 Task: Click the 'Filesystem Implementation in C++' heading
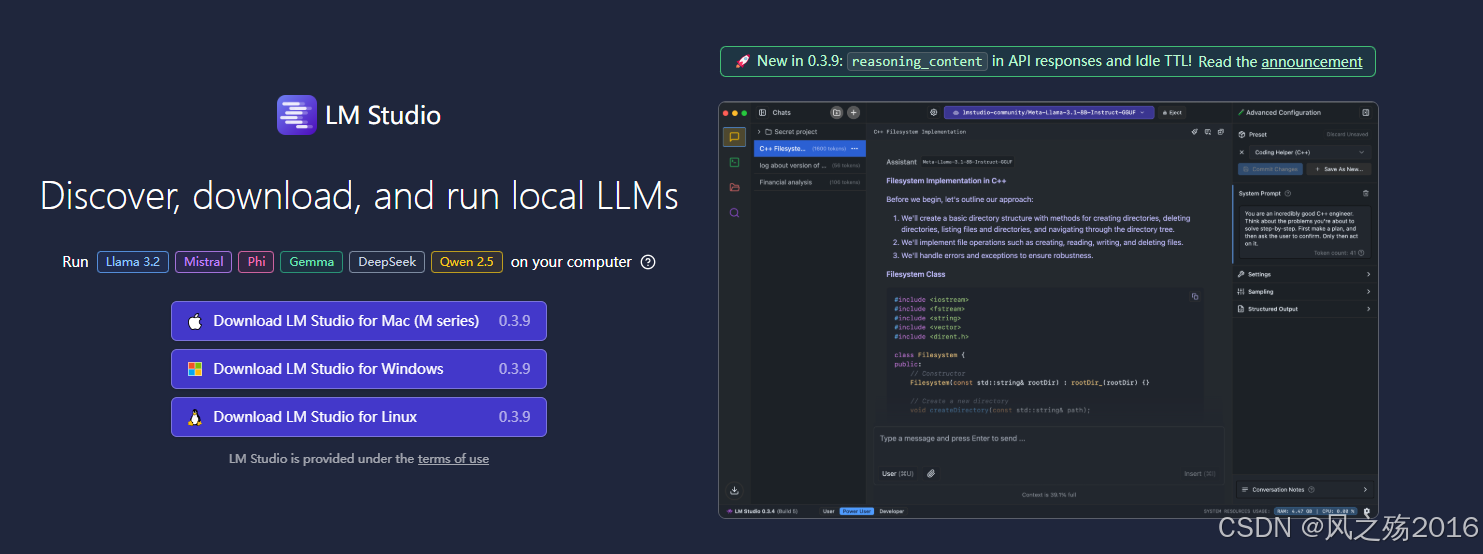pyautogui.click(x=946, y=181)
